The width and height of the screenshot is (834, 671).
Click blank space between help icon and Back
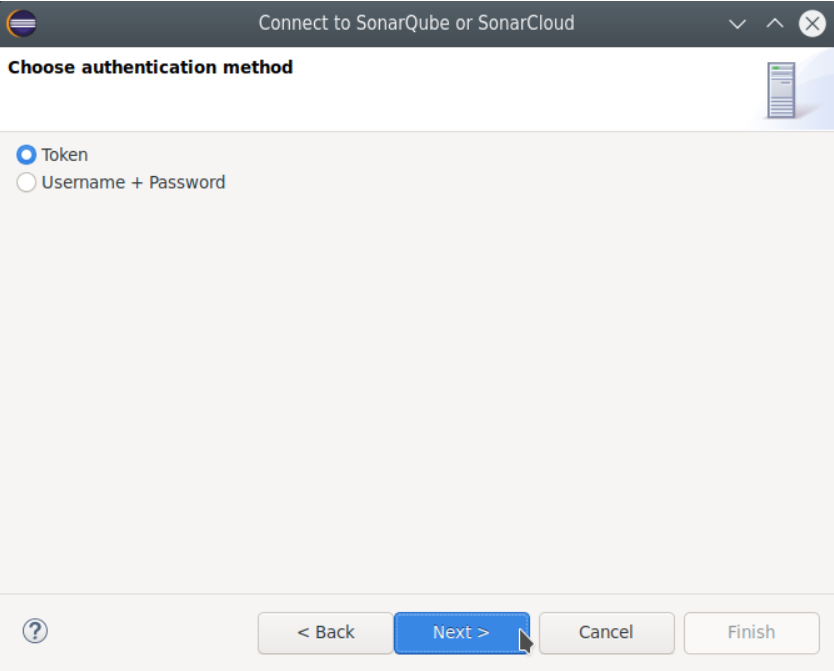coord(150,632)
